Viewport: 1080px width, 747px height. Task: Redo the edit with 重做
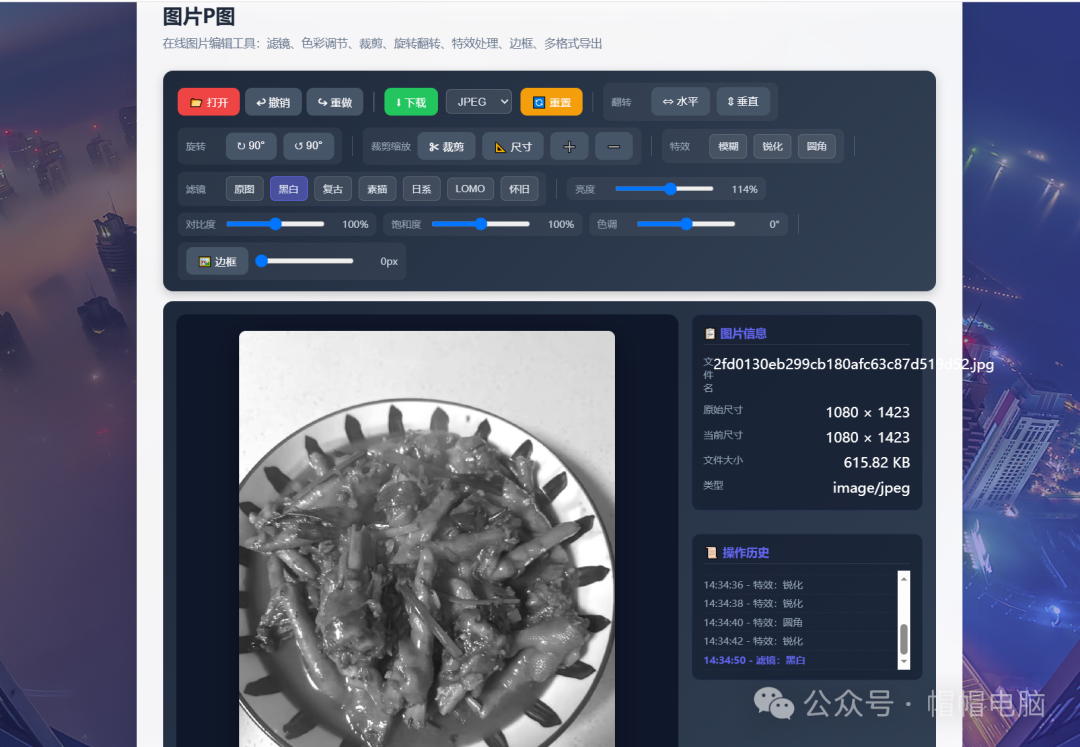[x=334, y=102]
